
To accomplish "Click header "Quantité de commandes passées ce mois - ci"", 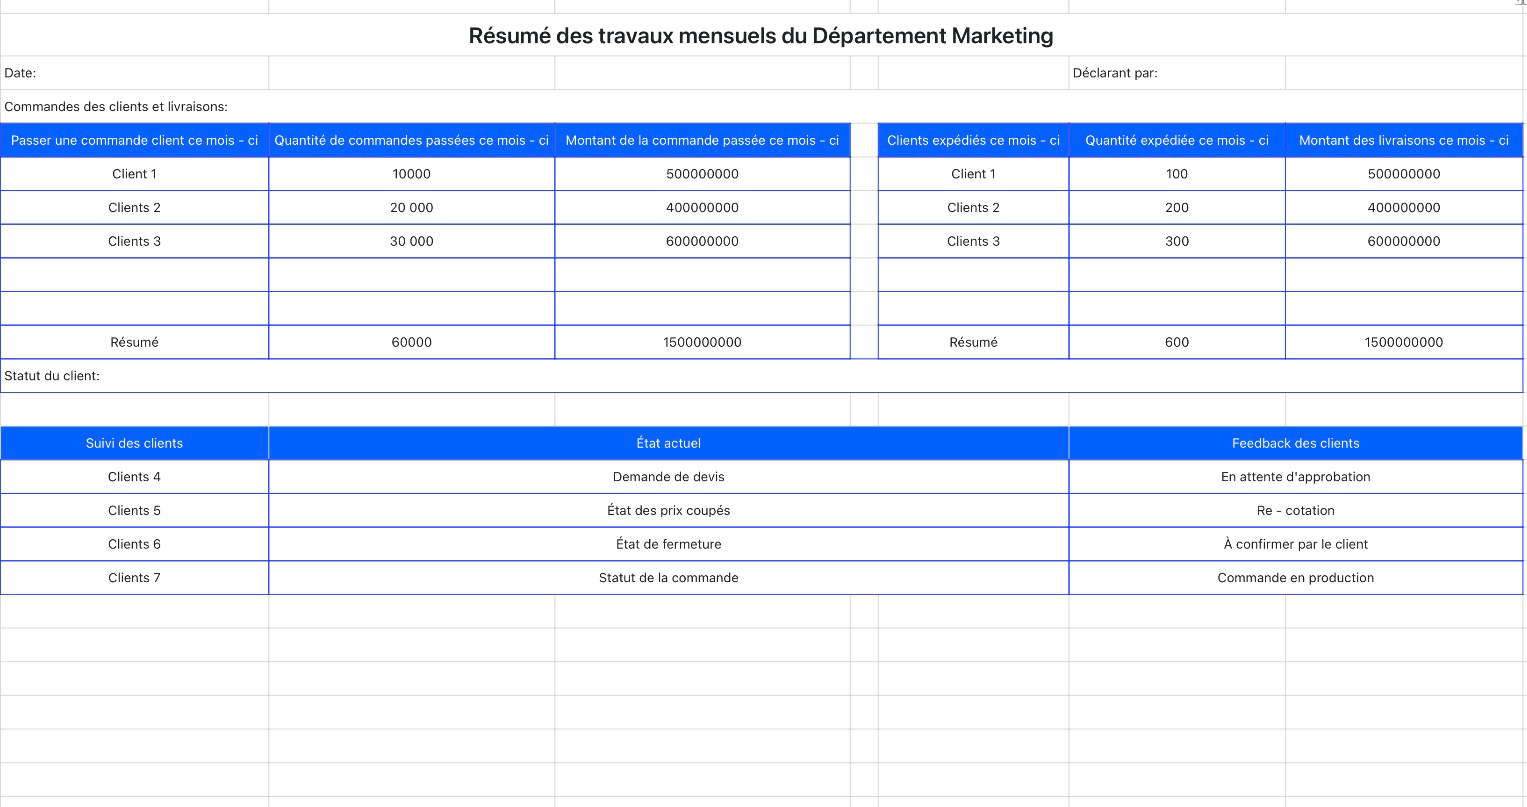I will (x=411, y=141).
